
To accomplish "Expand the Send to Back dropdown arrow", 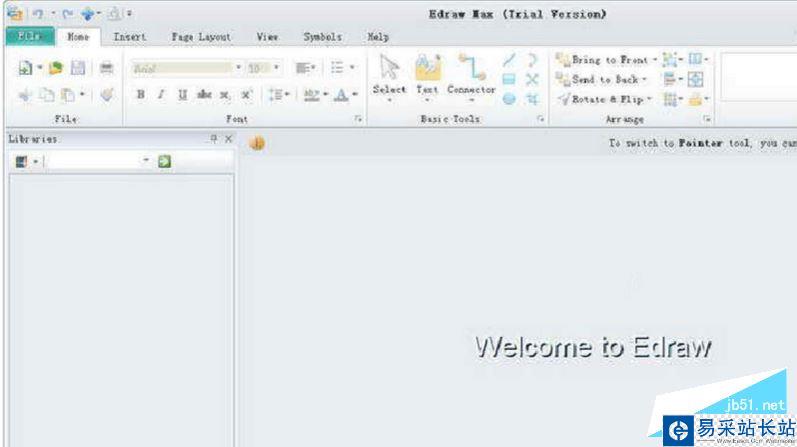I will 644,79.
